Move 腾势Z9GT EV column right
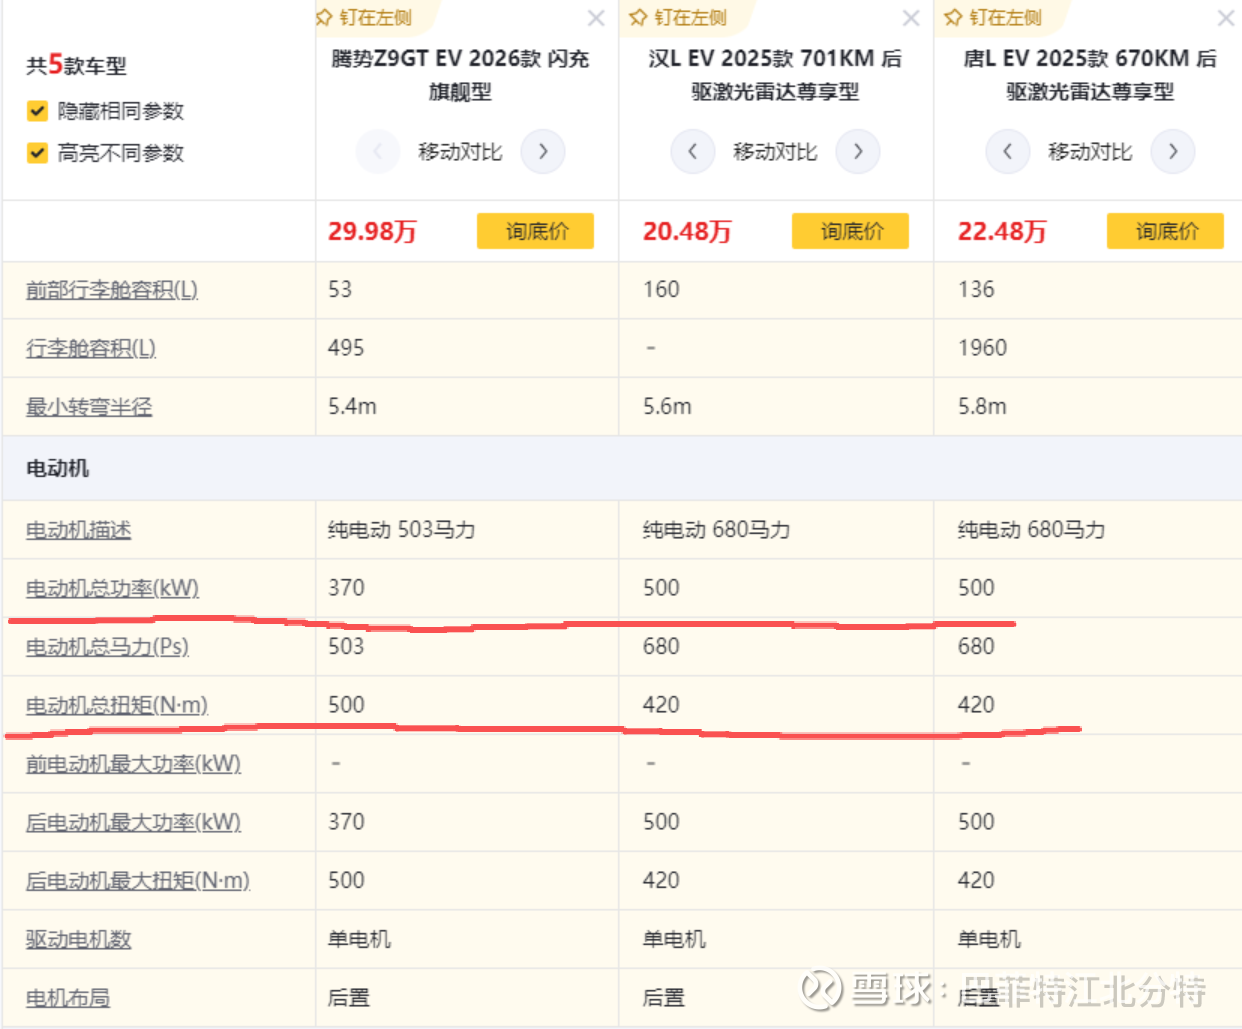 tap(543, 152)
